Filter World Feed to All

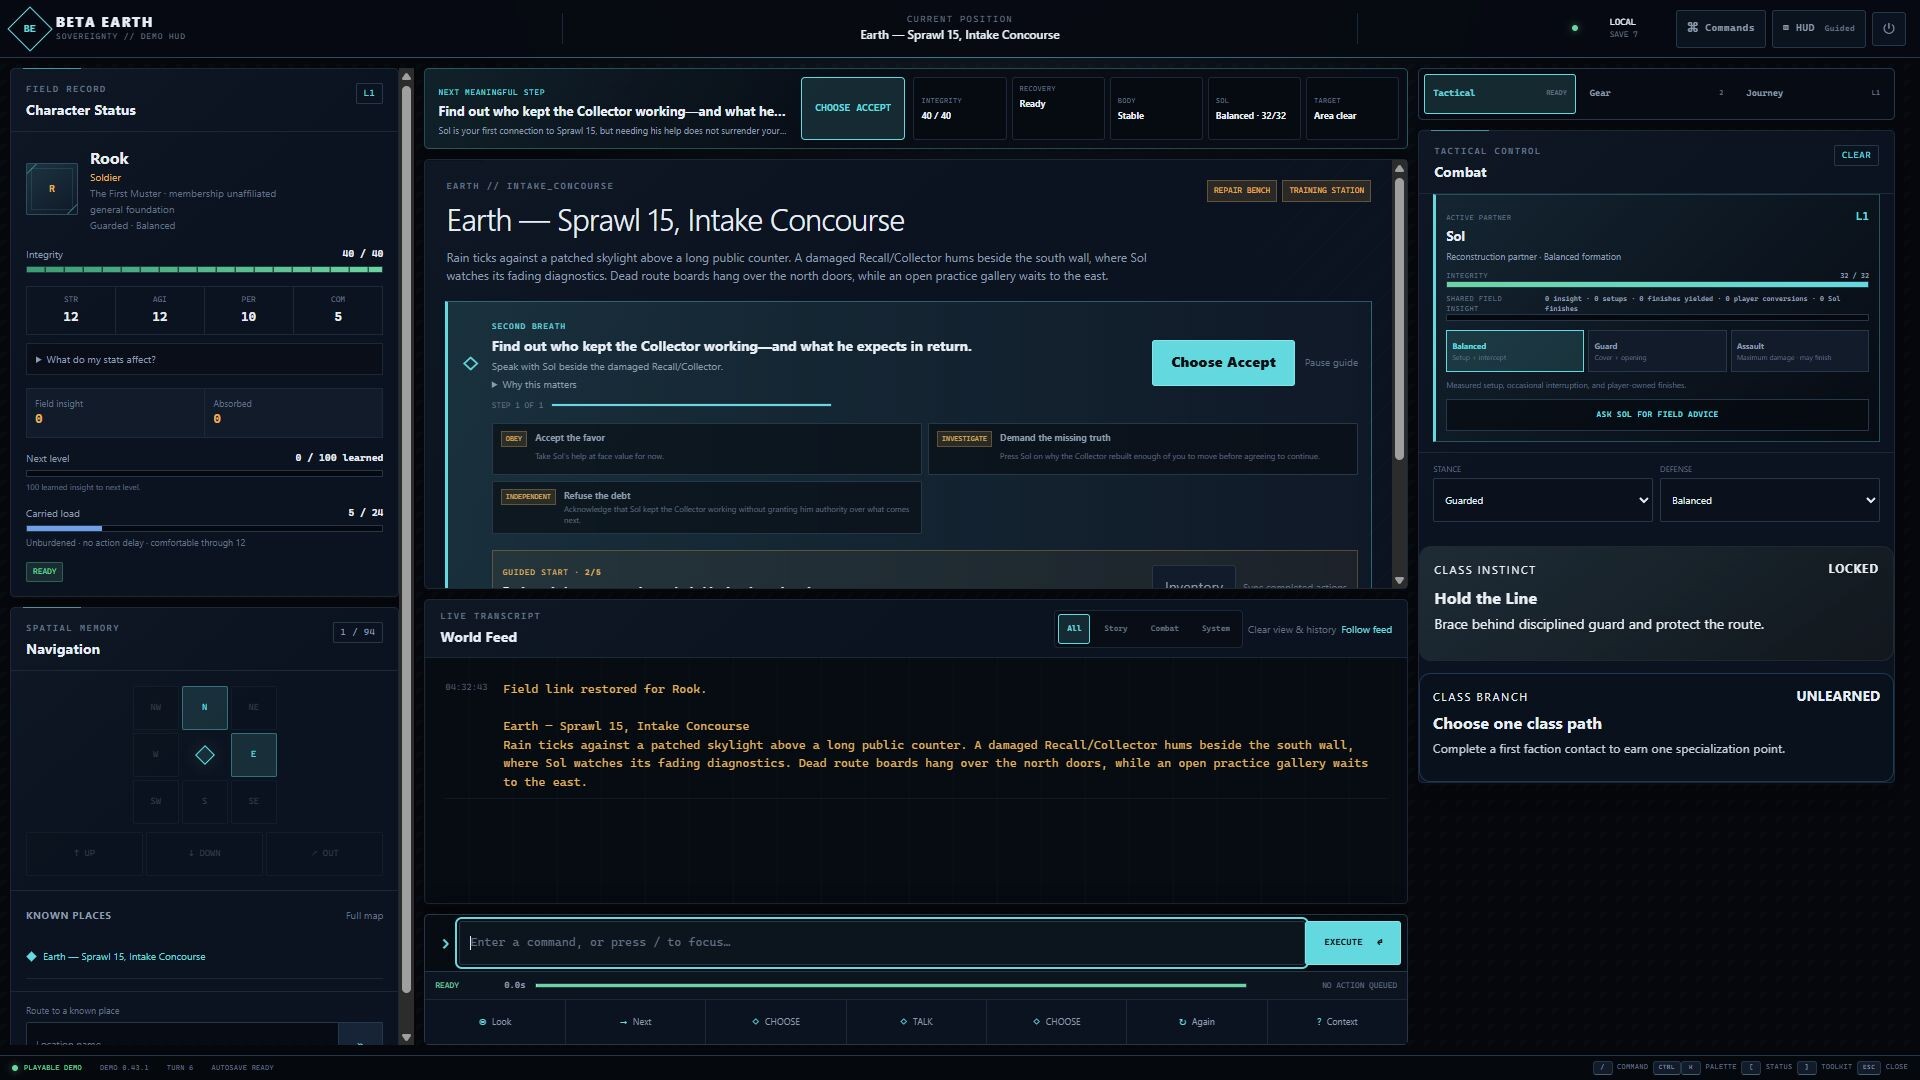coord(1073,629)
